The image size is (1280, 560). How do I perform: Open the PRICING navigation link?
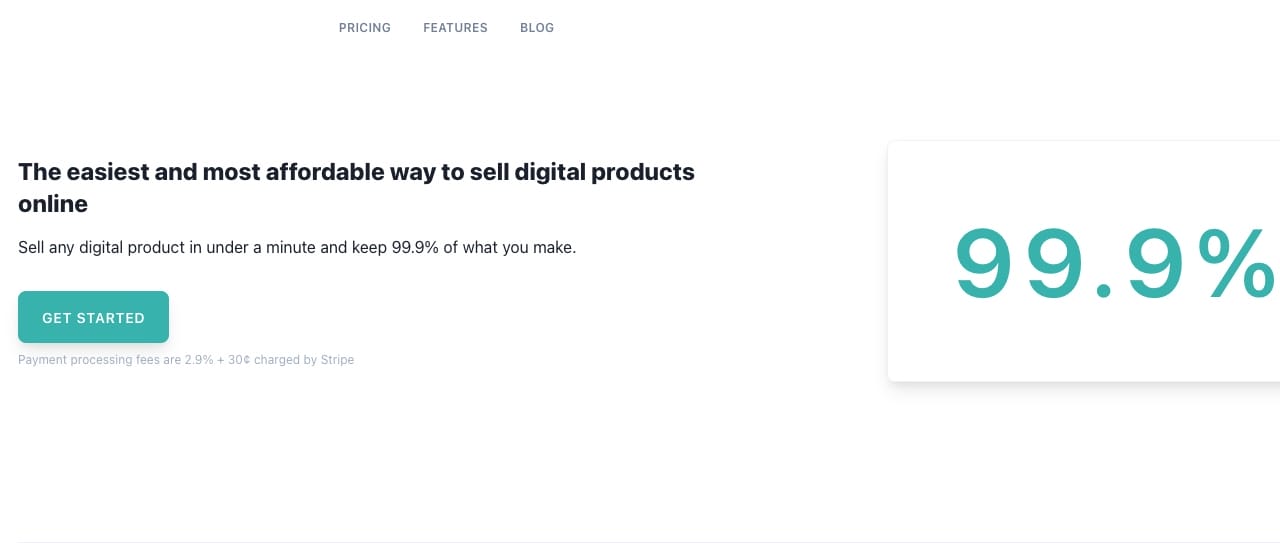tap(365, 28)
